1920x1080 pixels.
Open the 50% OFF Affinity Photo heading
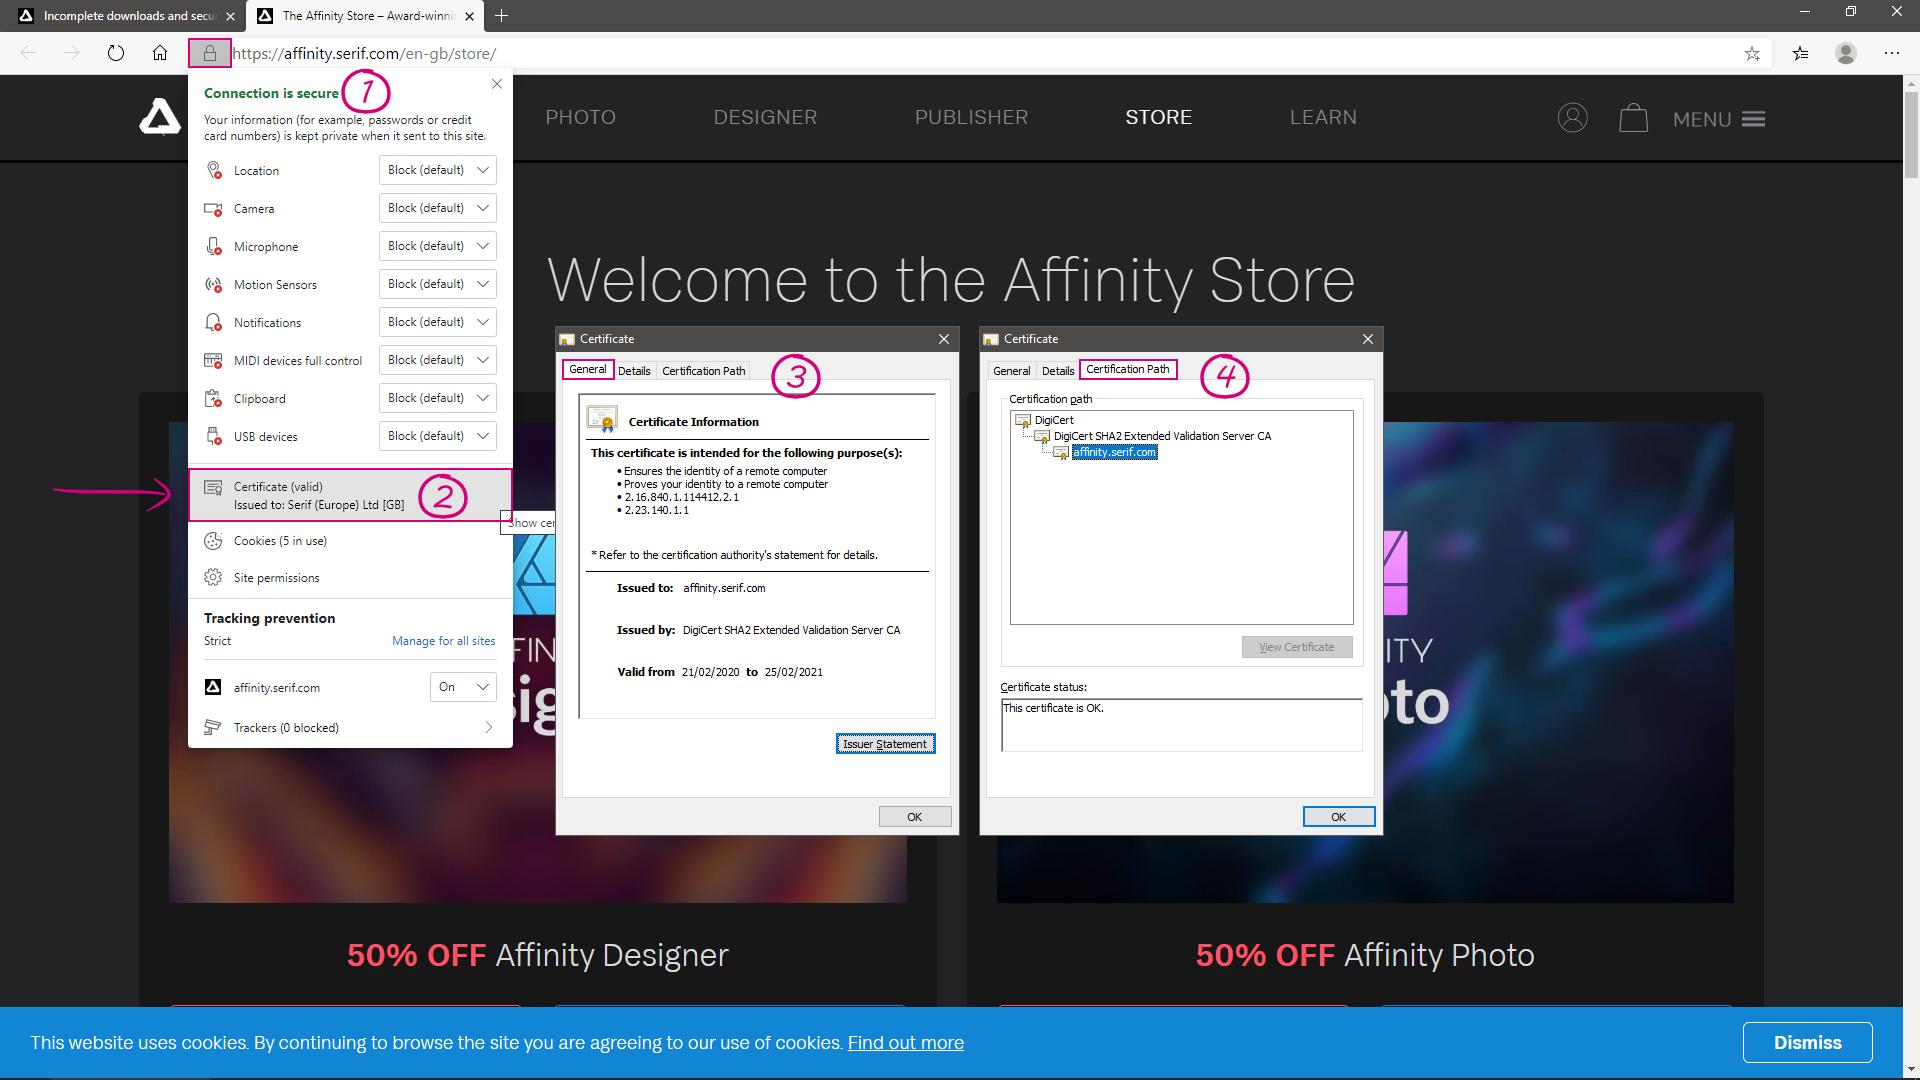point(1365,955)
